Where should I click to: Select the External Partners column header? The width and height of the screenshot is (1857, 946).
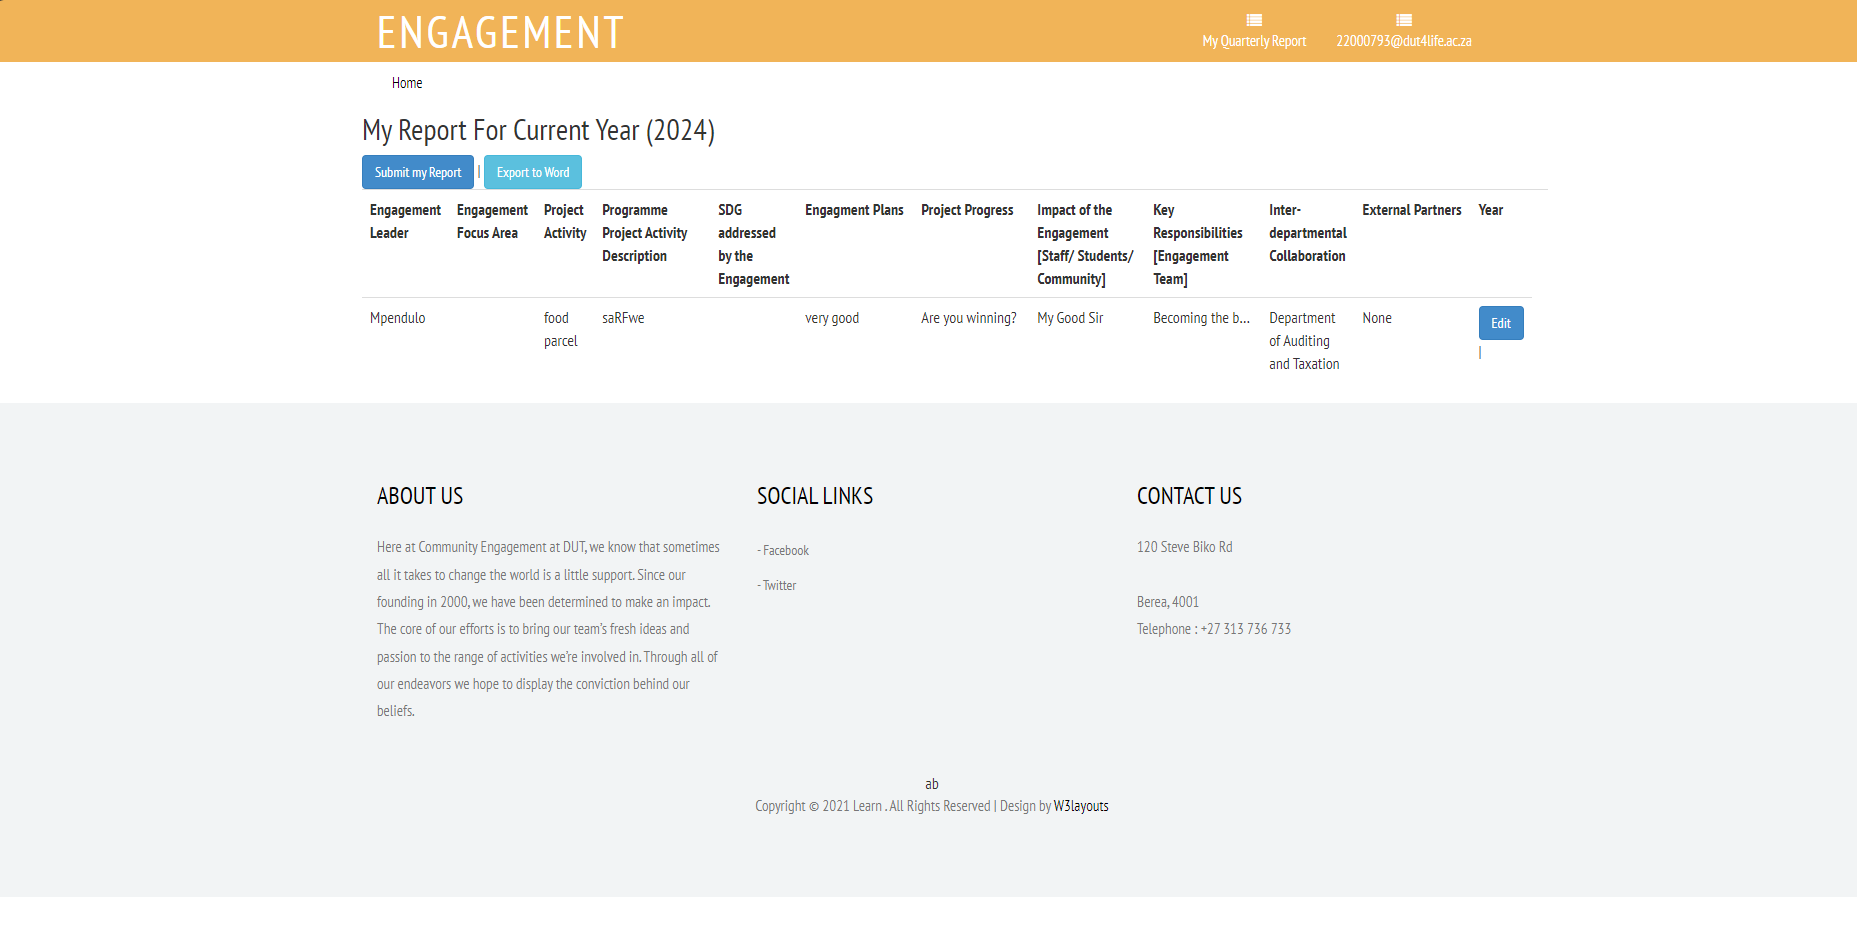click(1411, 210)
